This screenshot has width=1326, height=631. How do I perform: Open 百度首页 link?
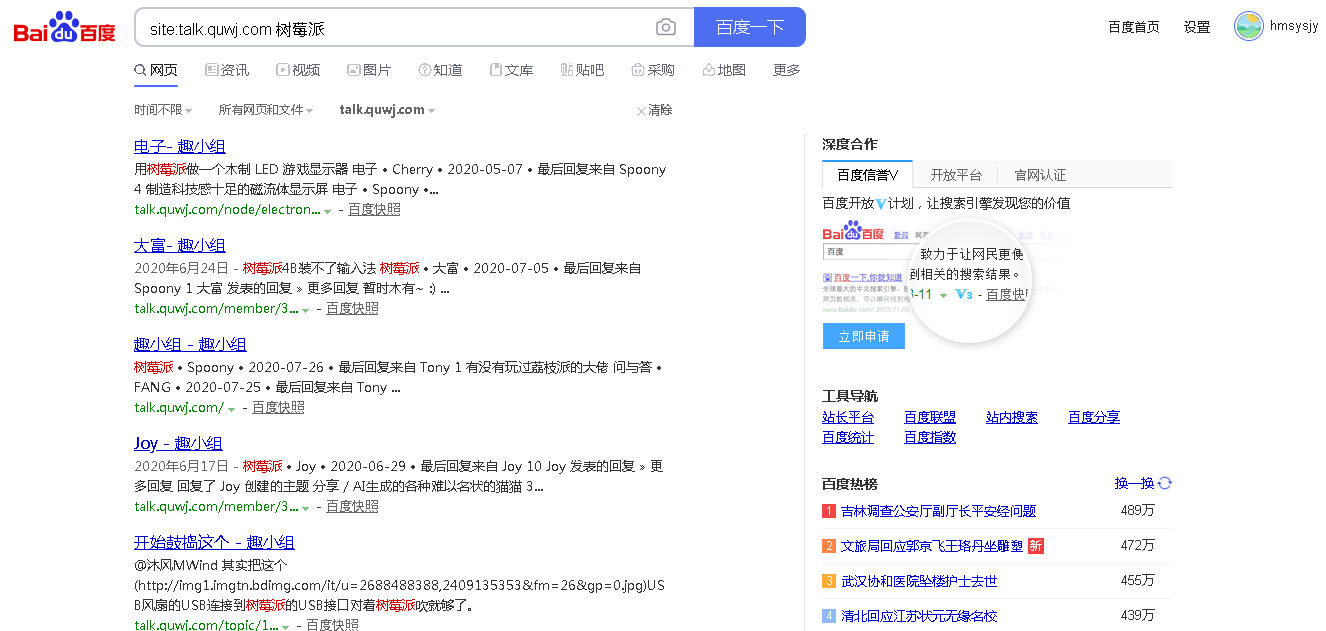[1134, 27]
